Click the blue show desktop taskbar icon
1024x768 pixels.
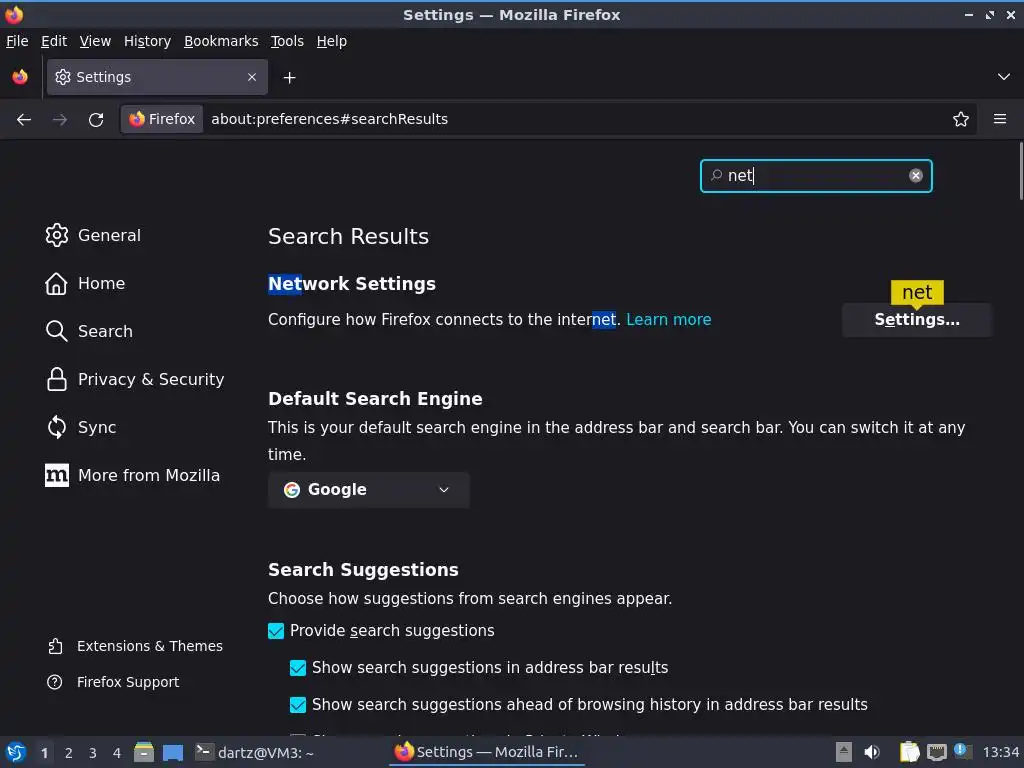(x=173, y=752)
